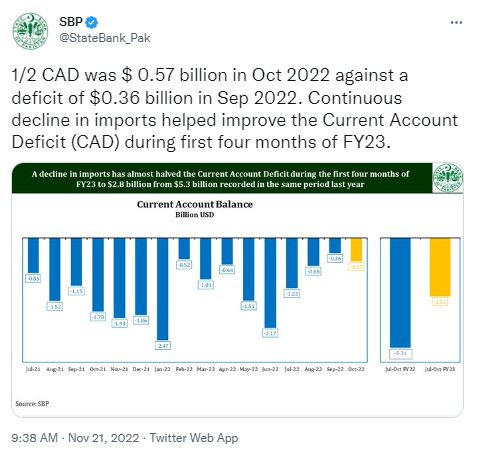Click the Jul-Oct FY22 blue bar
Image resolution: width=477 pixels, height=454 pixels.
(400, 293)
